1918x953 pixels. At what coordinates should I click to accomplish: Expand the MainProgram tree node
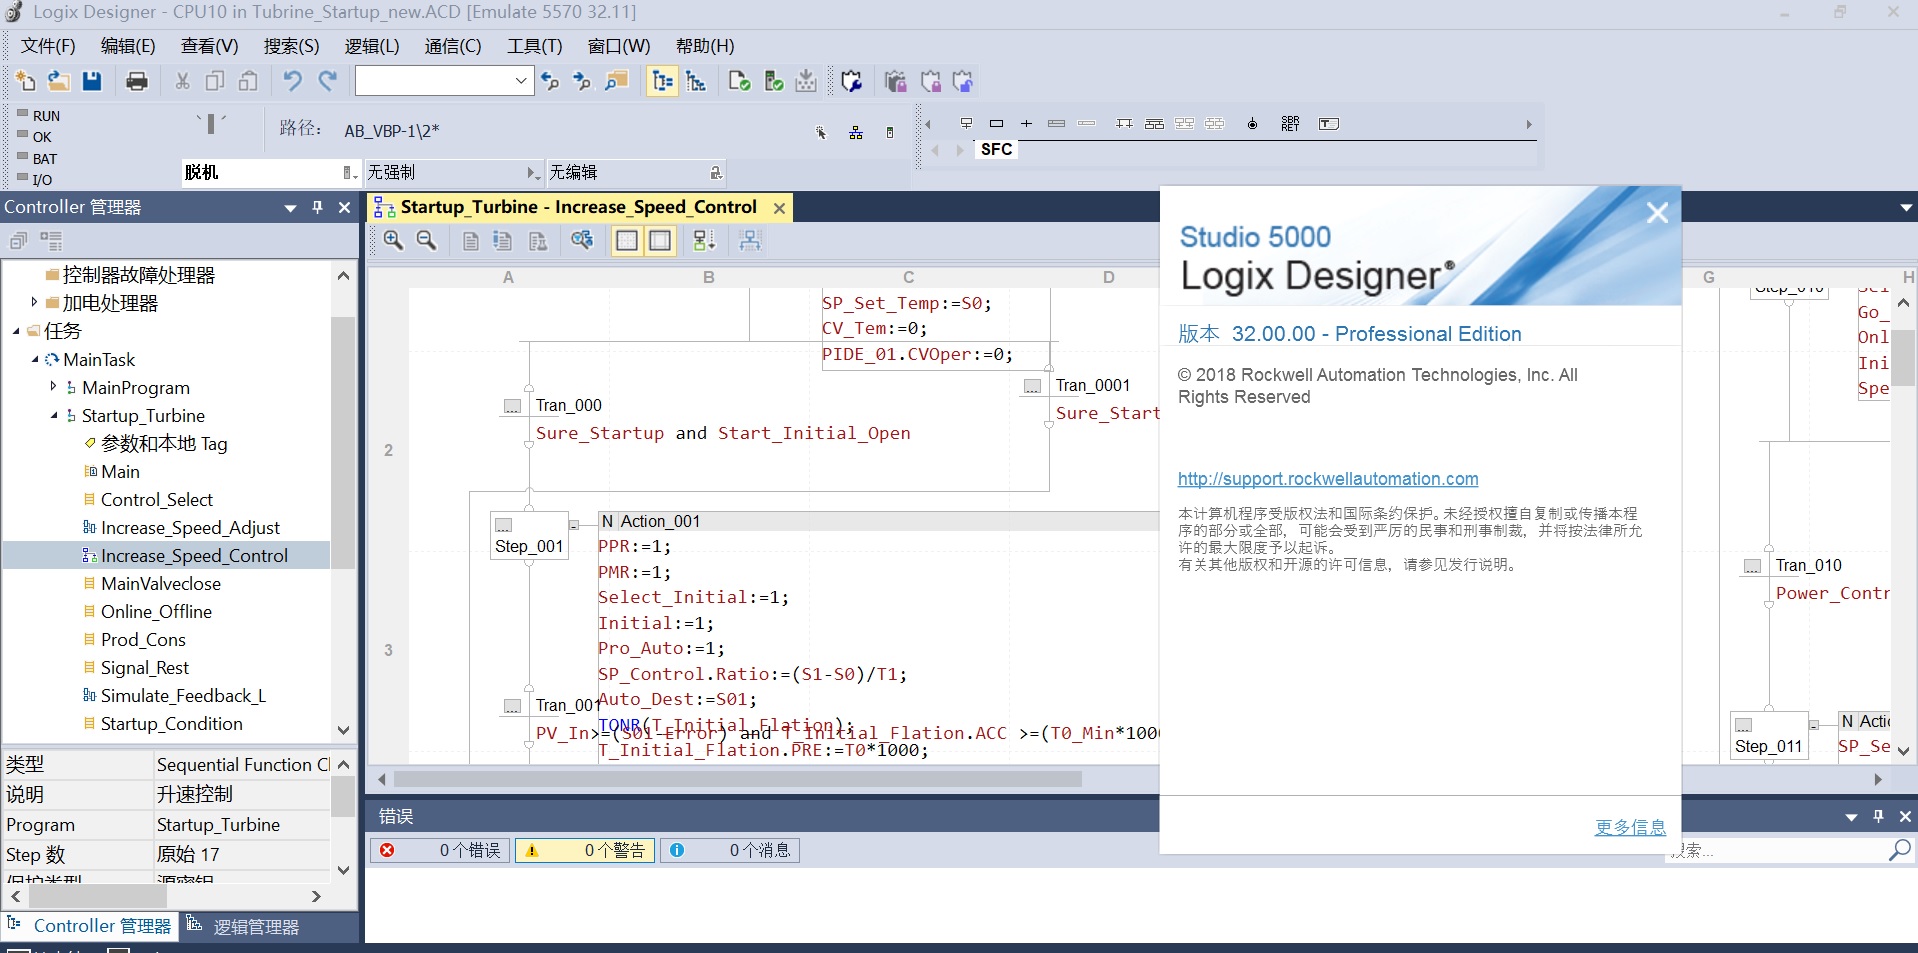pyautogui.click(x=53, y=387)
